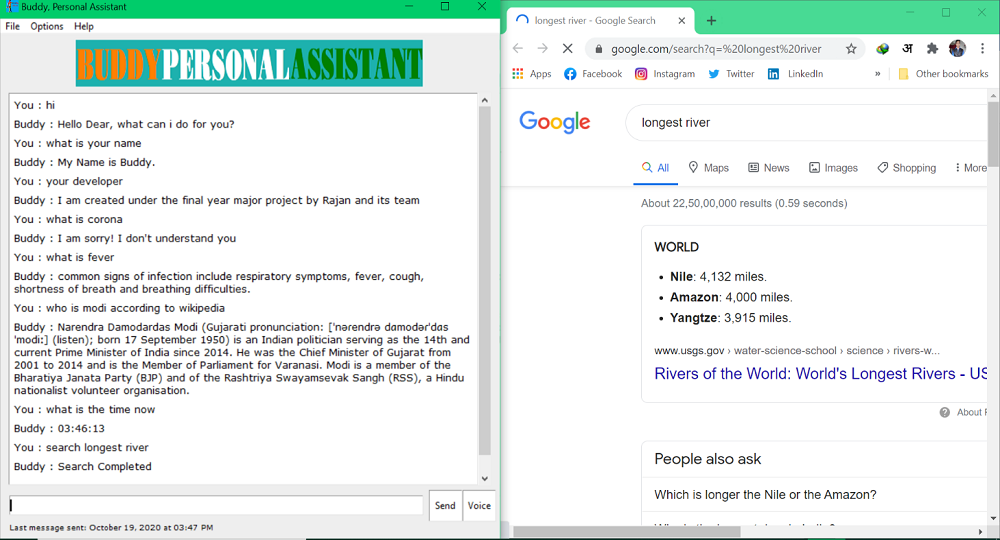Click the Google logo
Screen dimensions: 1000x540
tap(555, 122)
